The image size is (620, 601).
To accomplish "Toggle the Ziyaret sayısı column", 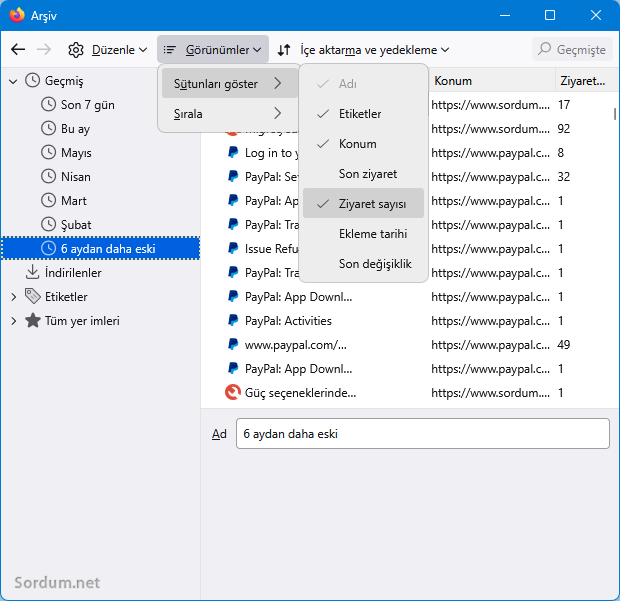I will point(363,203).
